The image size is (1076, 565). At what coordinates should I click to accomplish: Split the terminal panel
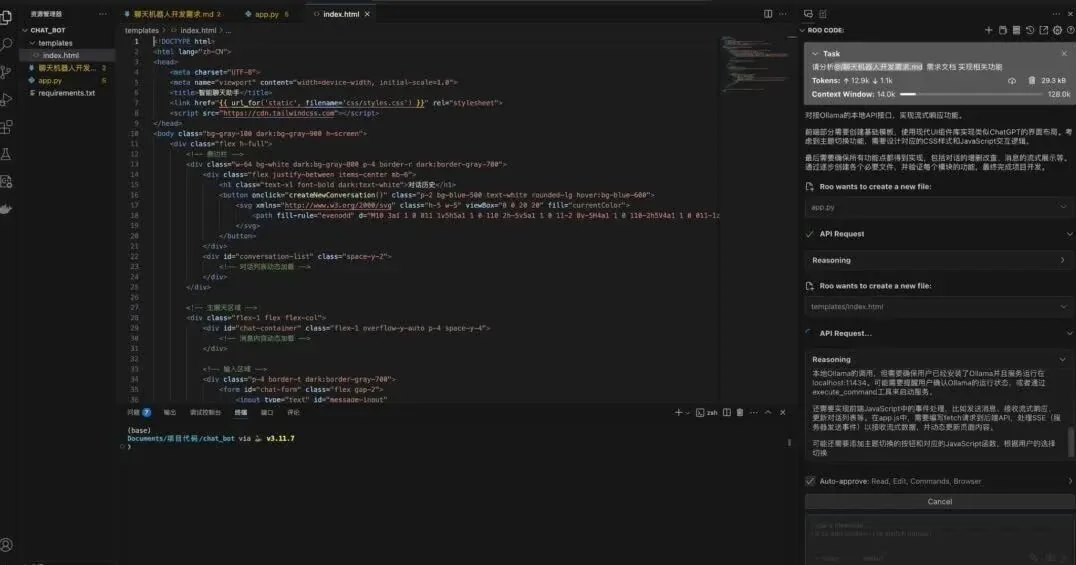(x=727, y=413)
